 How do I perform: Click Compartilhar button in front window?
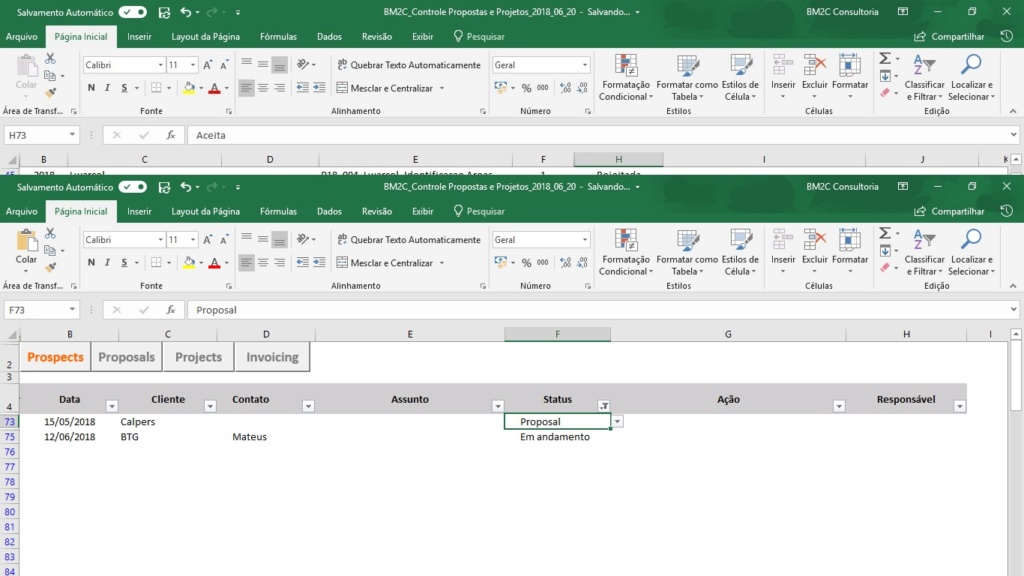pyautogui.click(x=950, y=212)
